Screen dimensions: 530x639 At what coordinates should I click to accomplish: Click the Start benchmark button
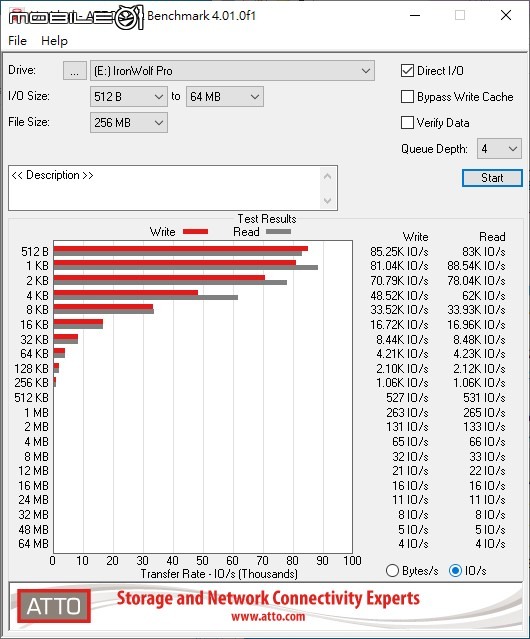pyautogui.click(x=492, y=178)
